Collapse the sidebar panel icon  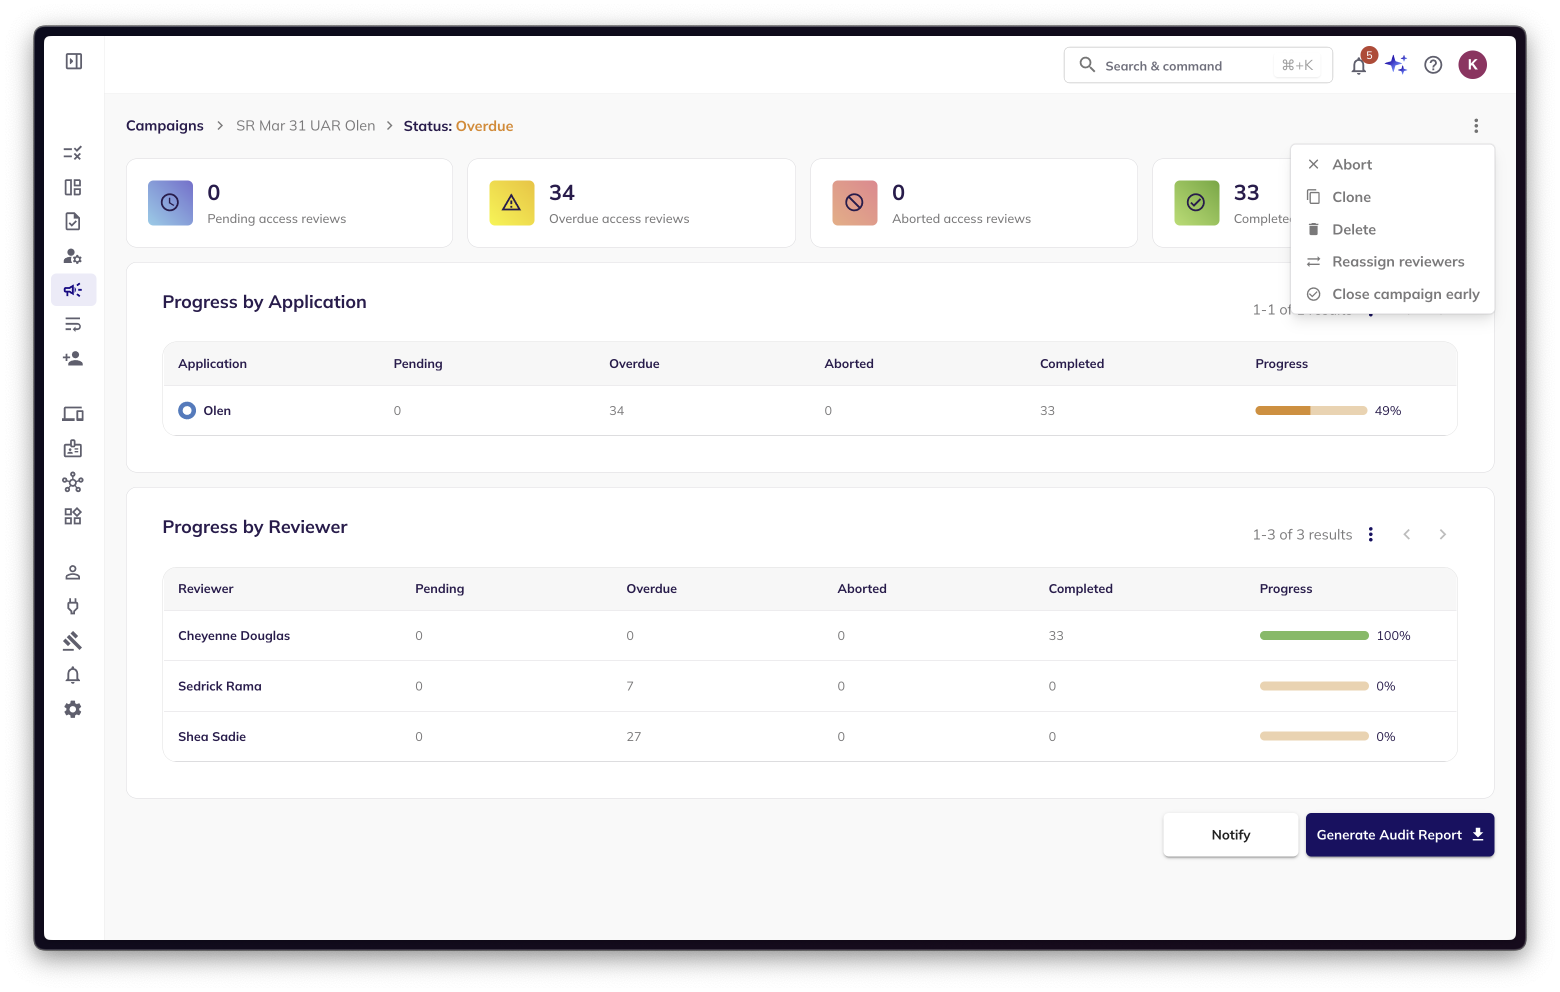pos(73,62)
